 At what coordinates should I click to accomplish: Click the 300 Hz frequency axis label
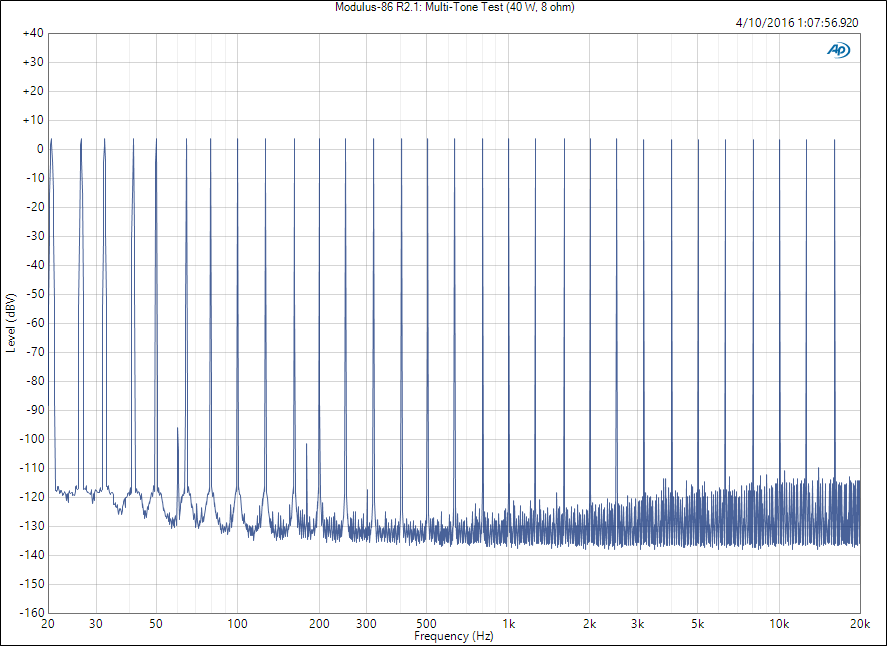click(367, 624)
